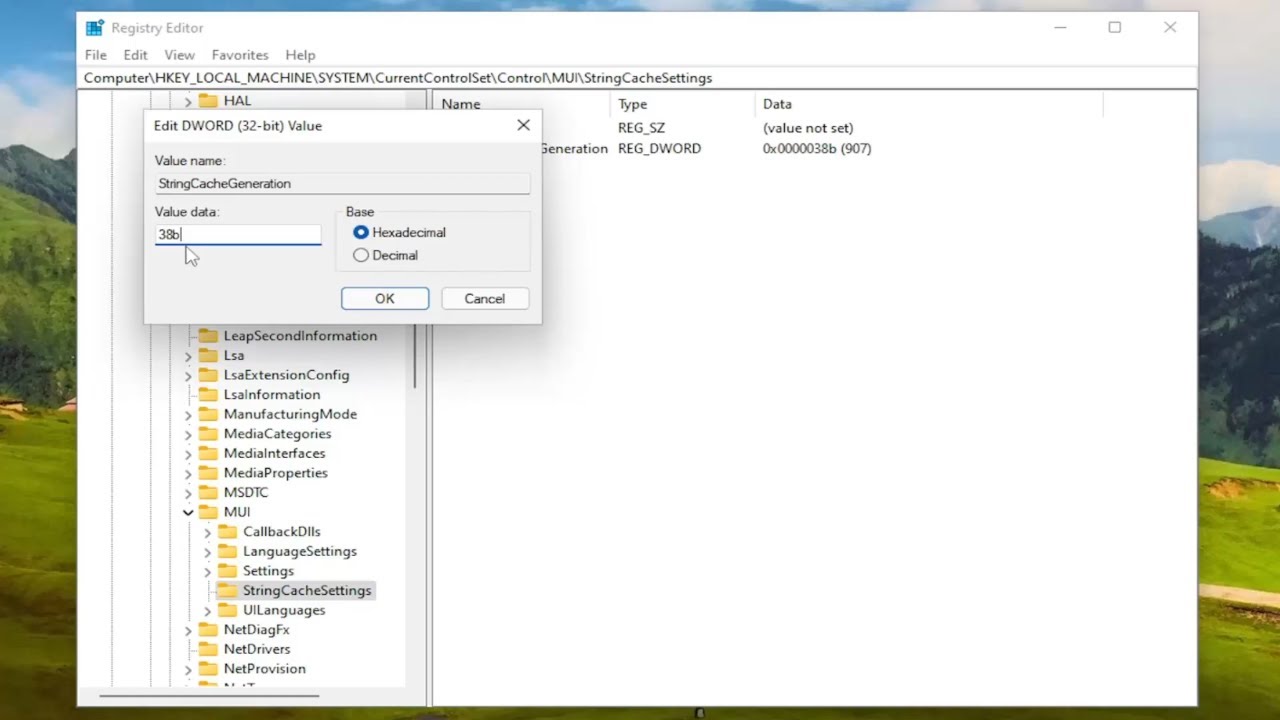Click the StringCacheSettings folder icon

[228, 590]
